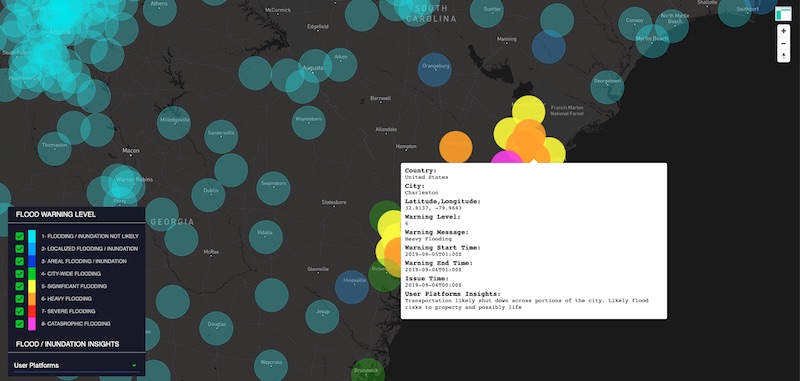Click the Flood / Inundation Insights heading
800x381 pixels.
coord(67,344)
